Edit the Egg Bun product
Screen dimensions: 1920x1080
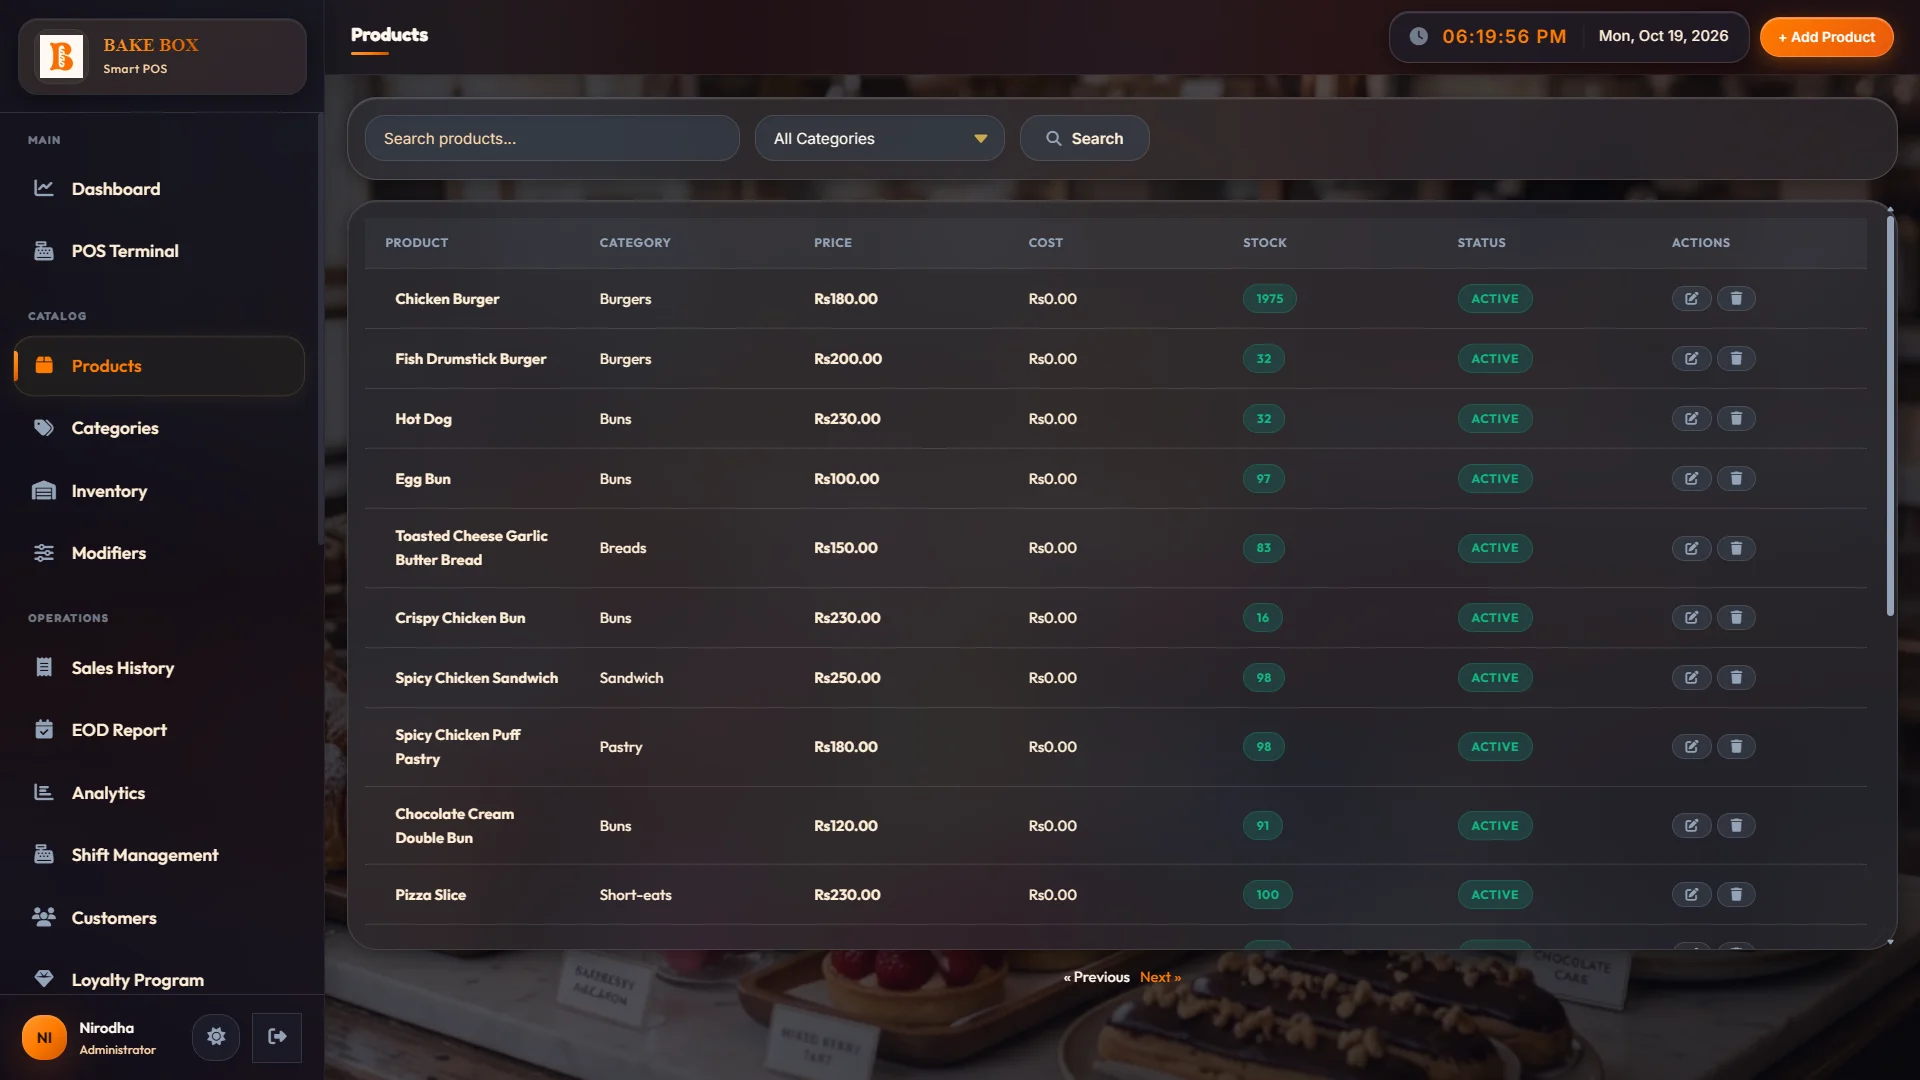click(1691, 479)
